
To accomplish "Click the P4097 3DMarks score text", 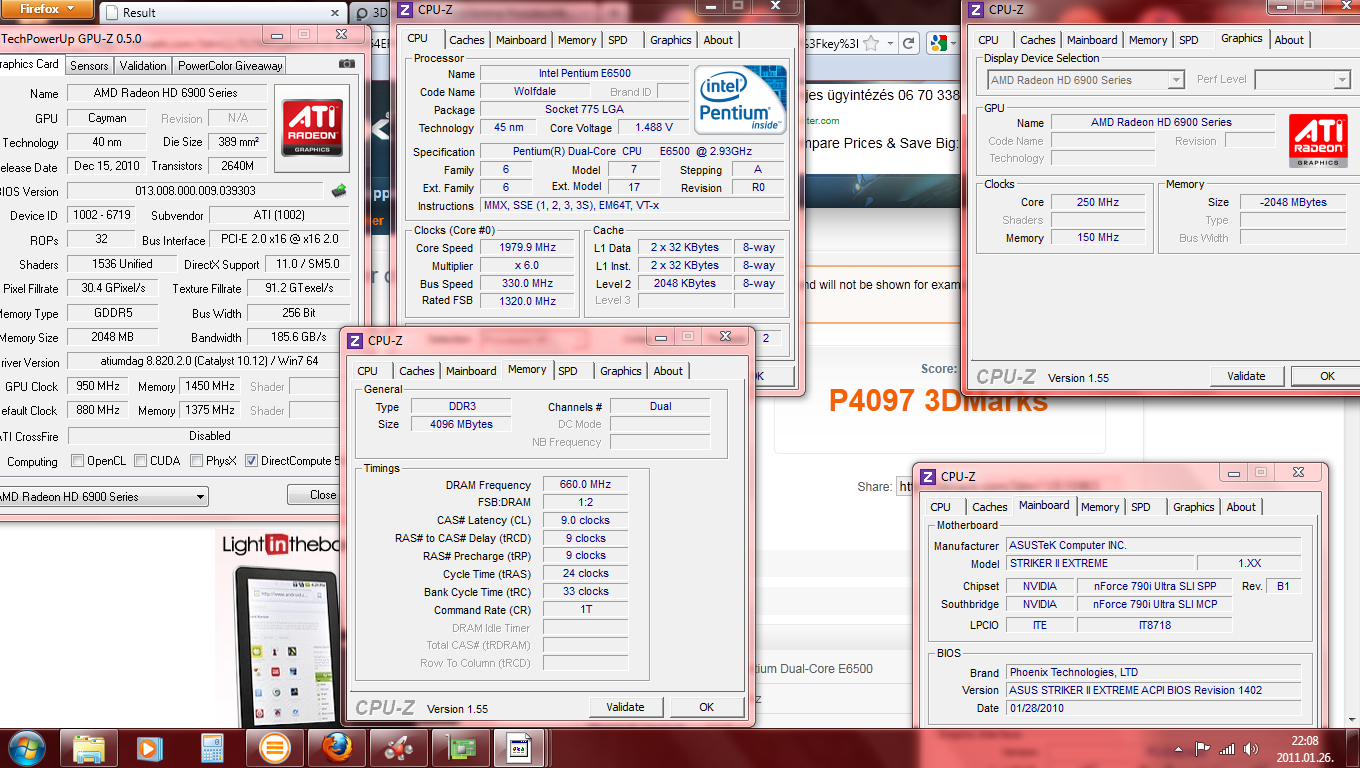I will (938, 401).
